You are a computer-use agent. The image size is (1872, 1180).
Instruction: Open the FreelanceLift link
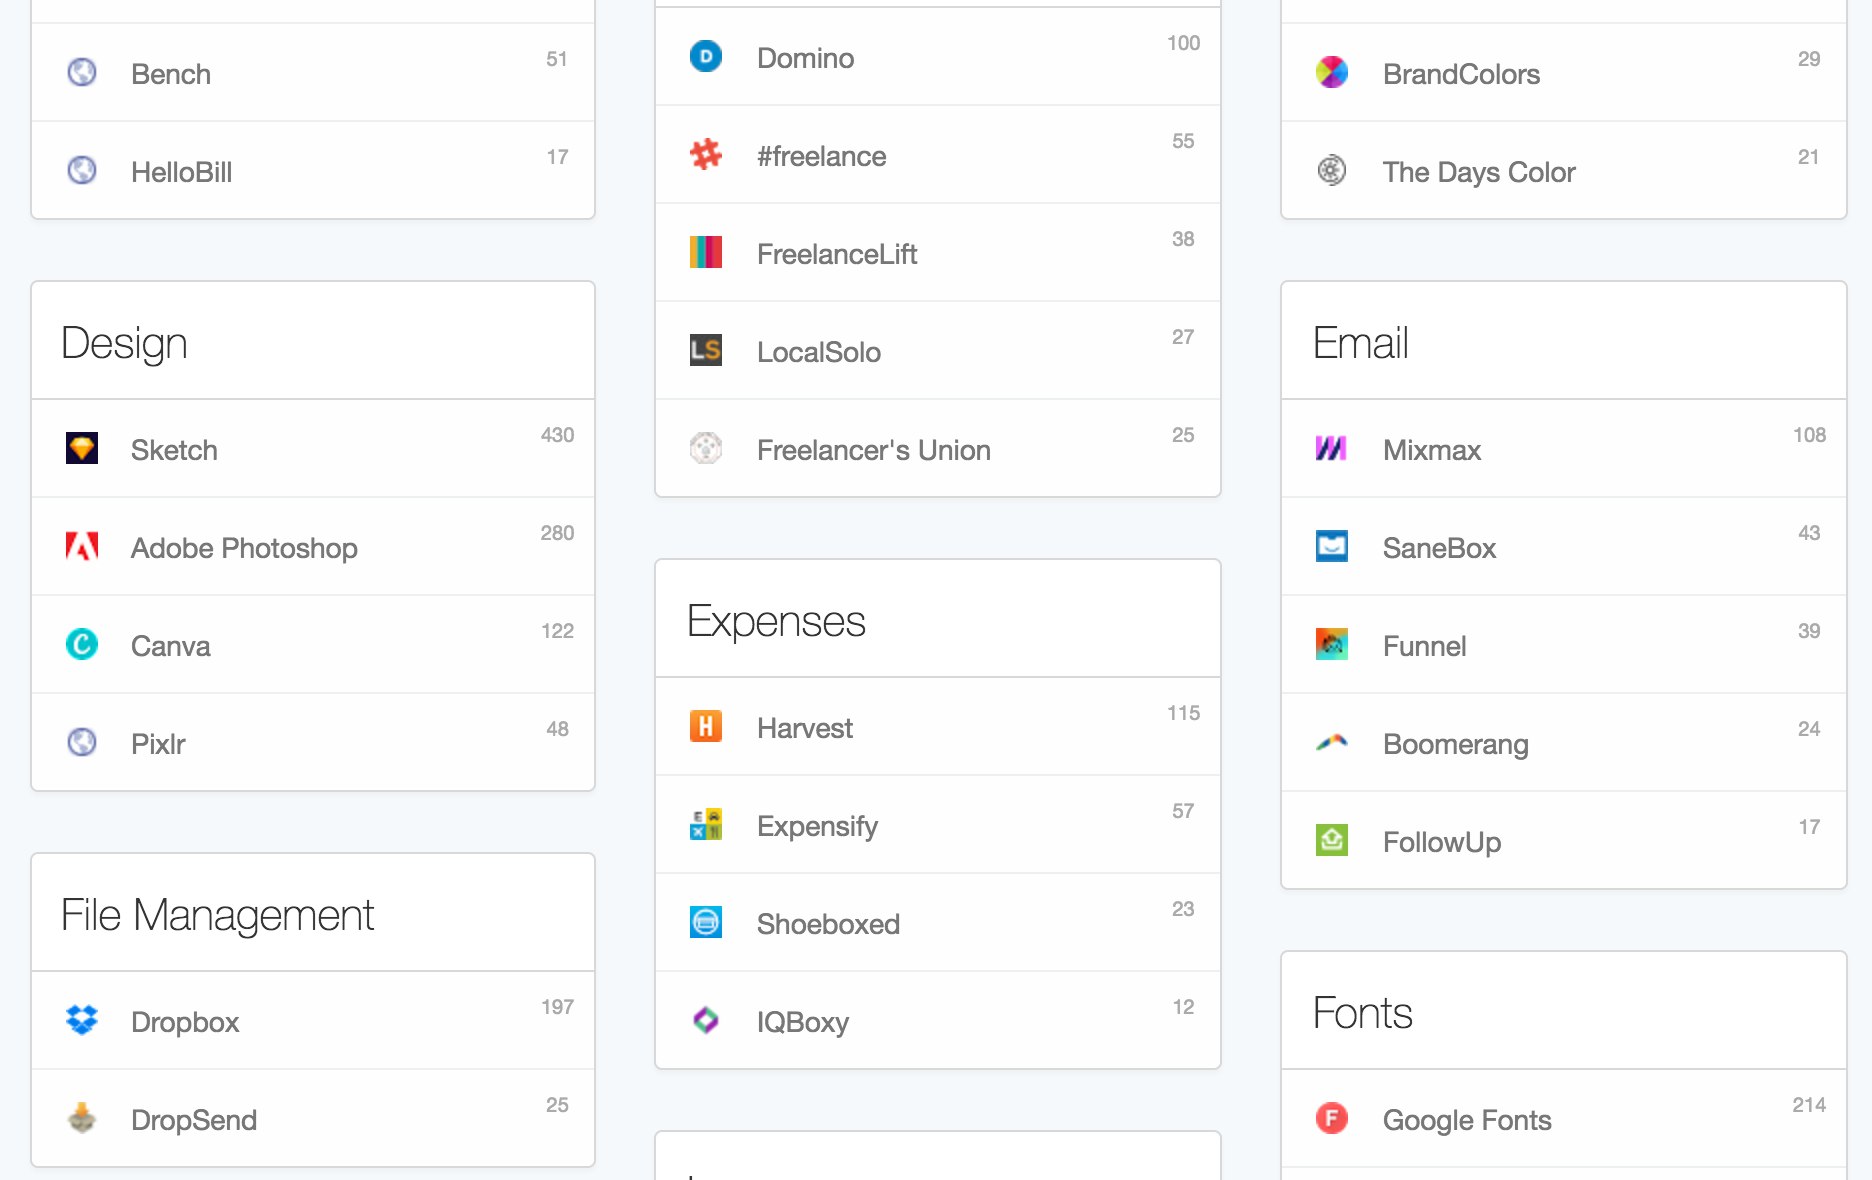click(x=837, y=254)
